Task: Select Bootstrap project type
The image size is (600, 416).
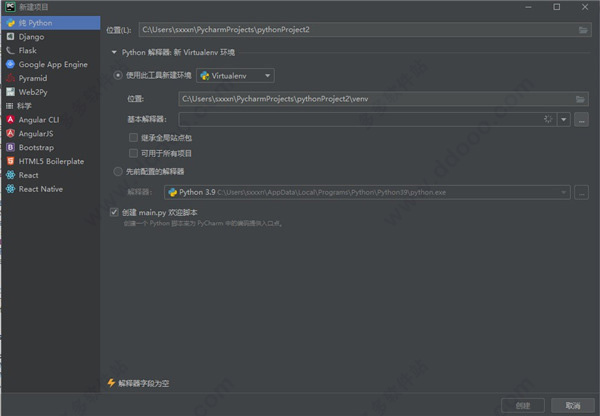Action: pyautogui.click(x=51, y=147)
